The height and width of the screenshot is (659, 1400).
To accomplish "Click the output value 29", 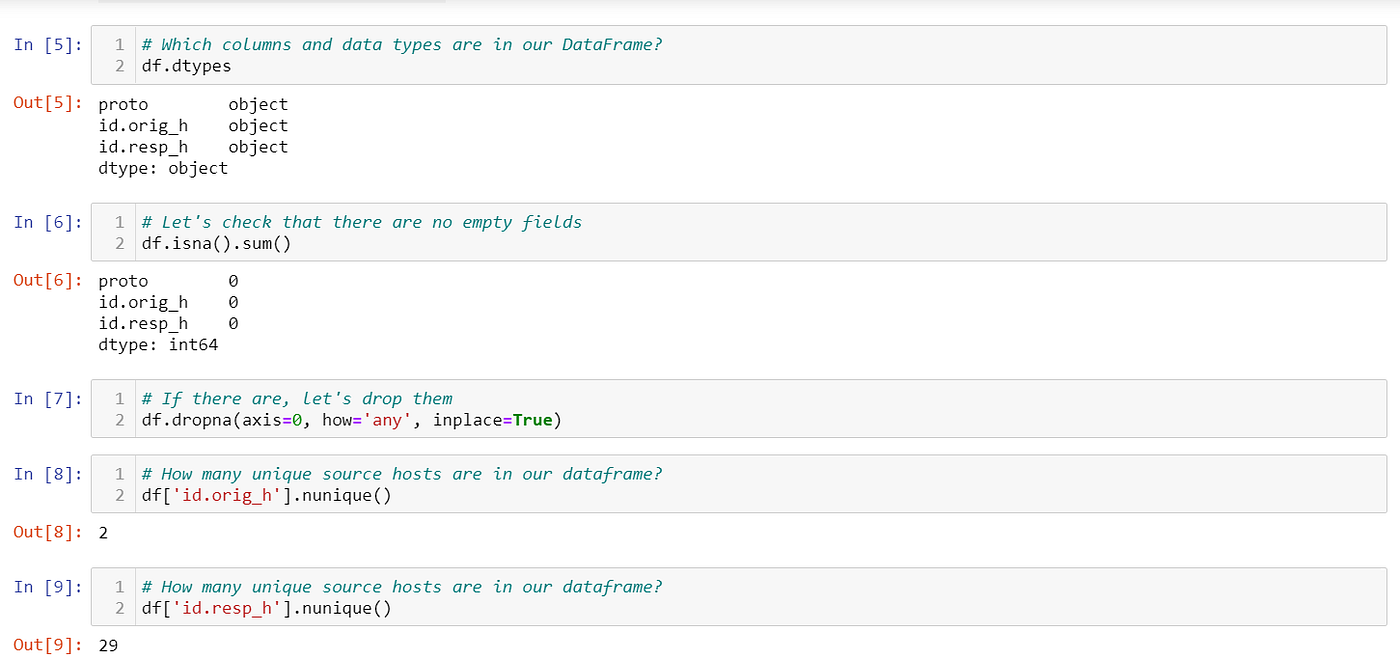I will coord(108,646).
